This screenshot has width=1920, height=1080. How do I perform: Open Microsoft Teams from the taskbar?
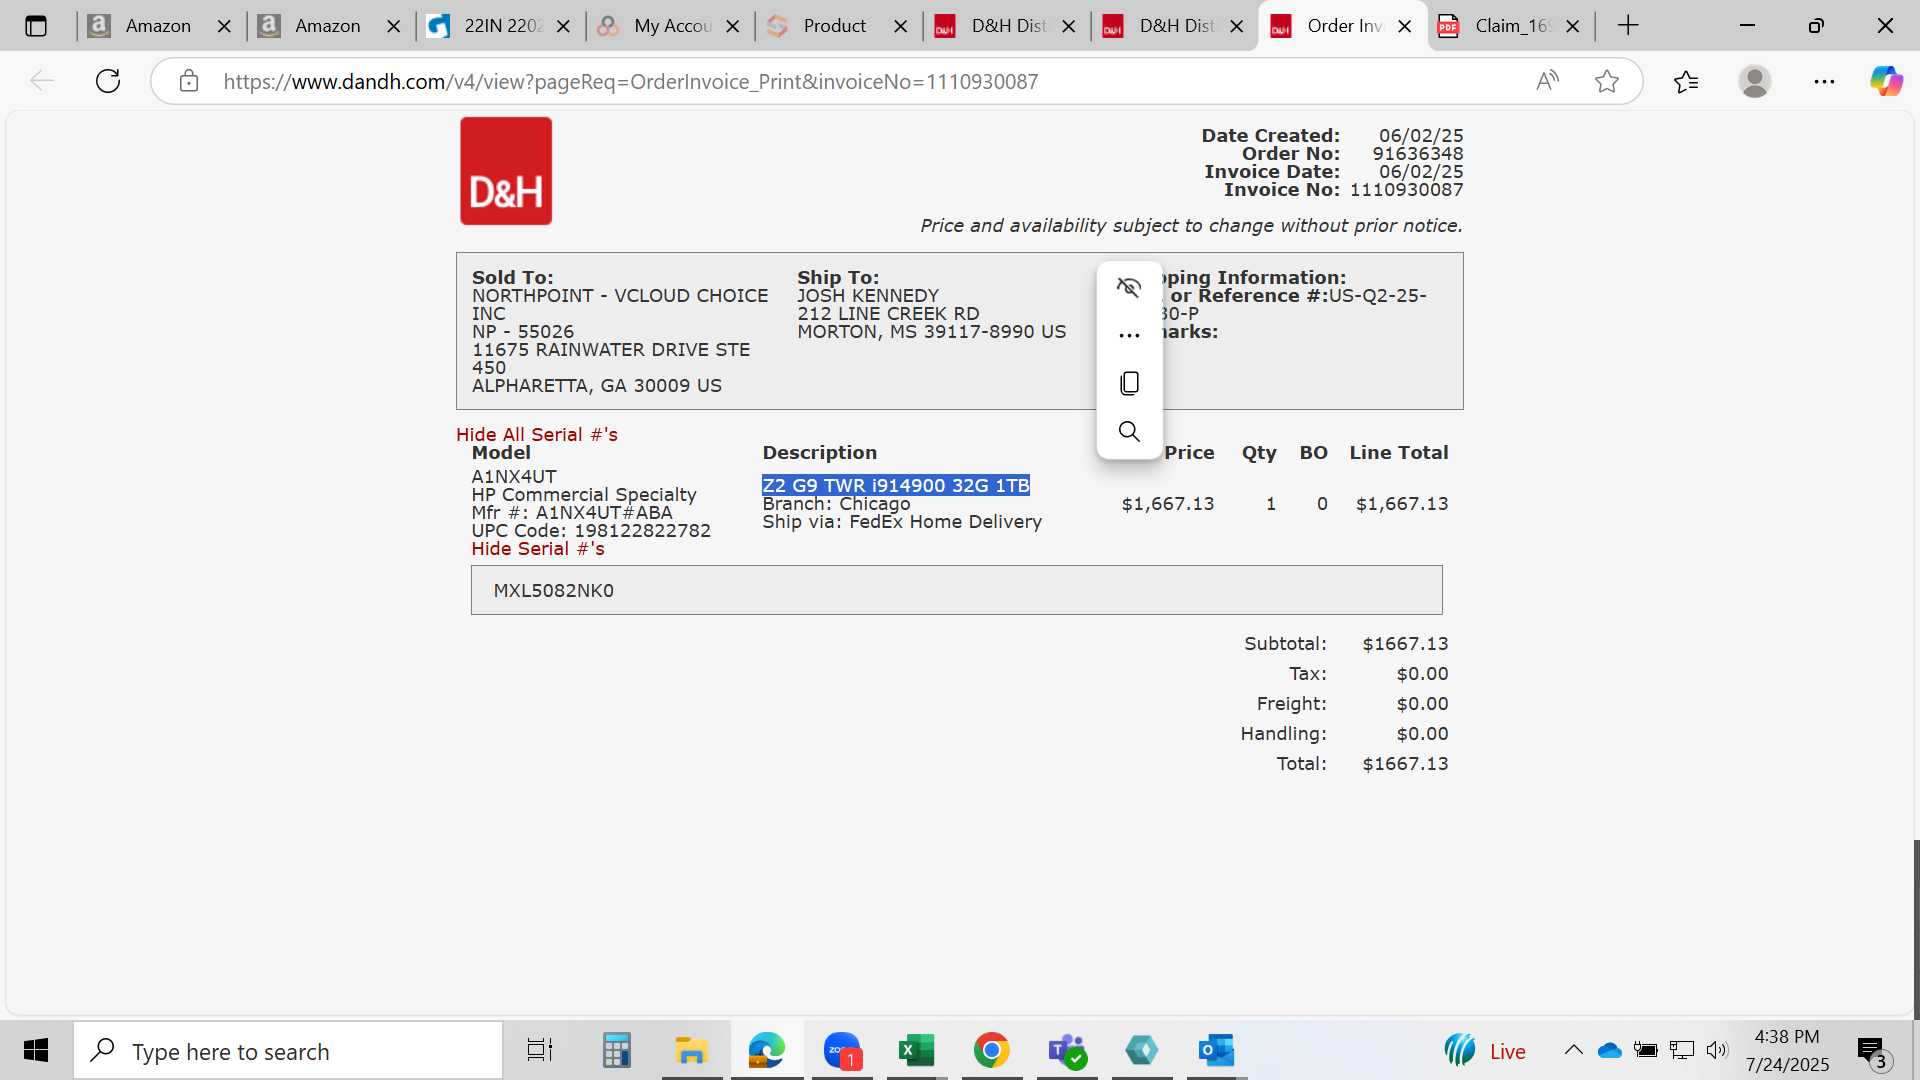pos(1067,1051)
